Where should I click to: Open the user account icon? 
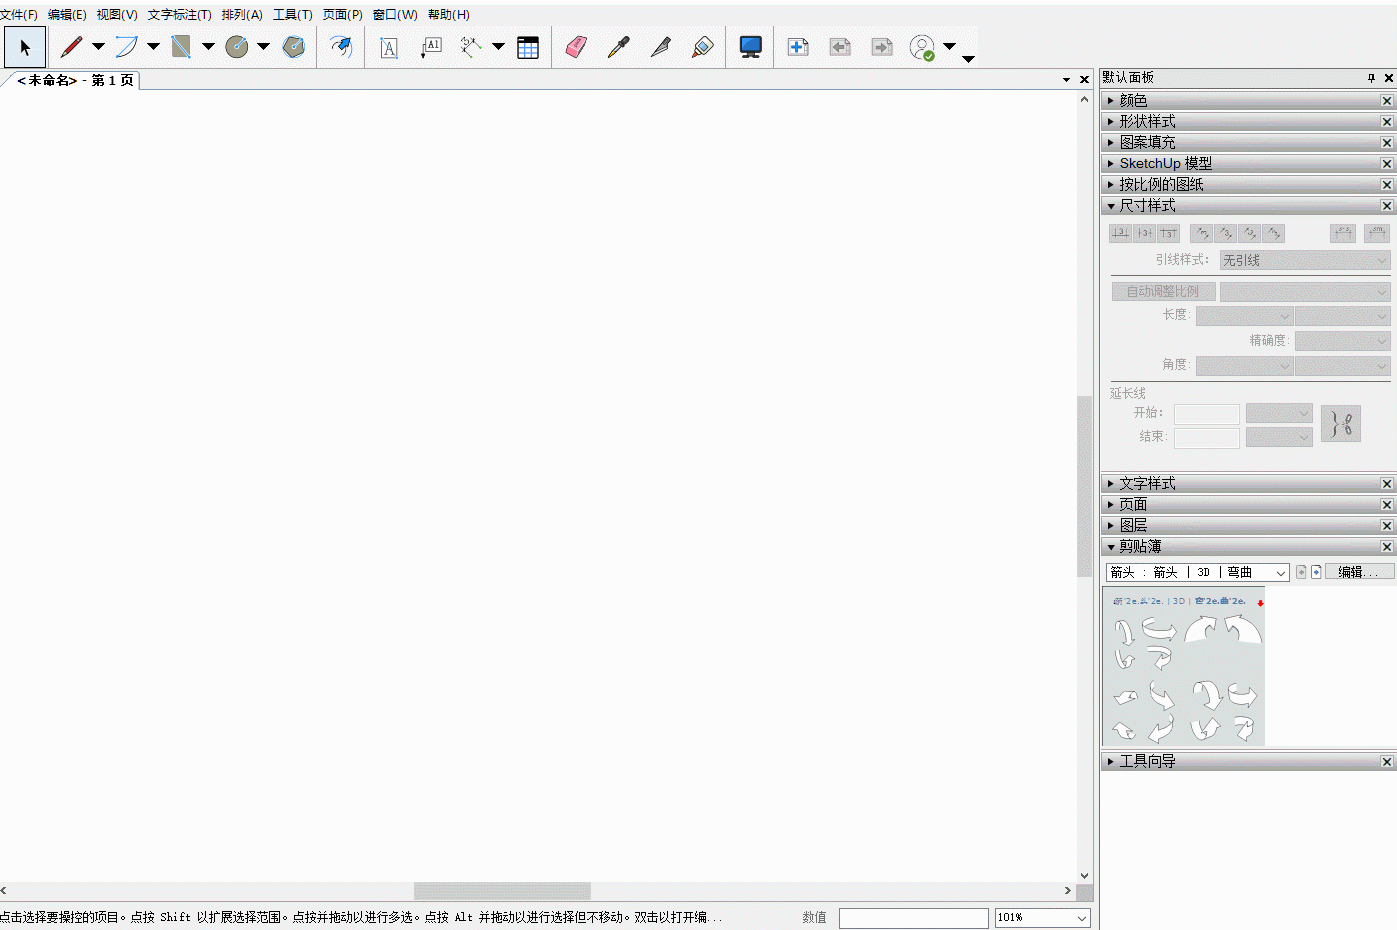(x=922, y=47)
